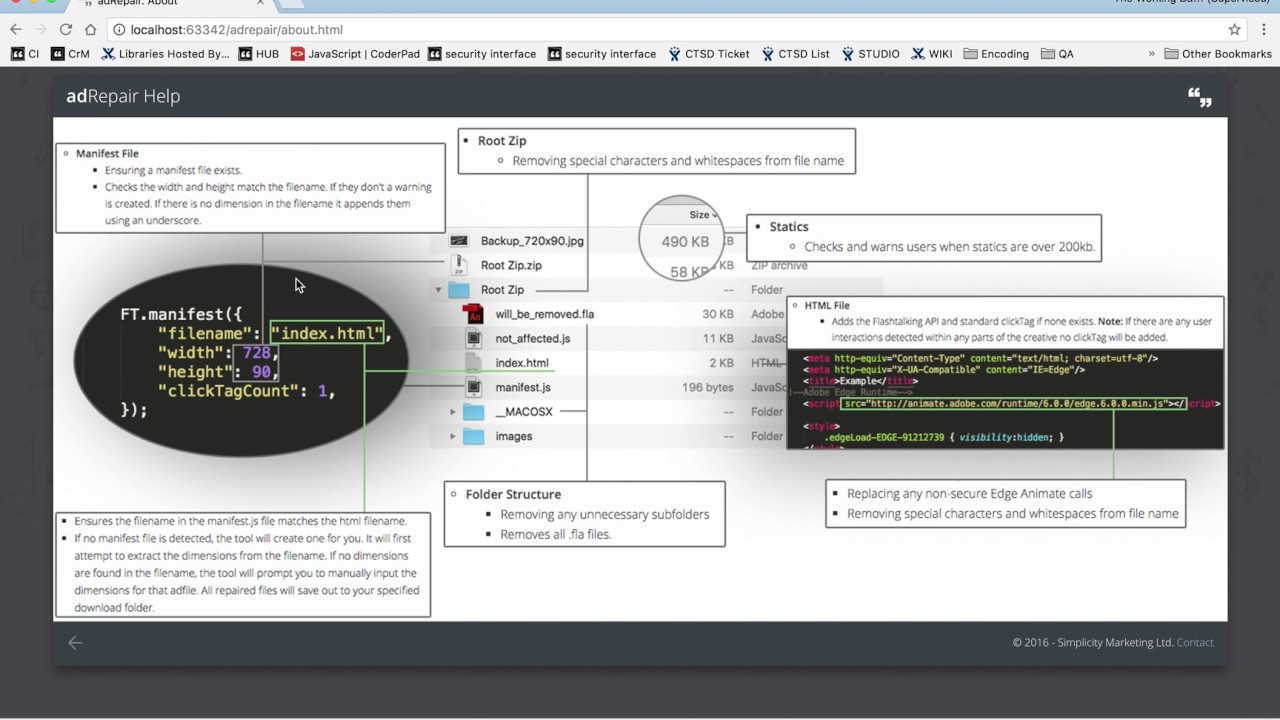Click the browser back arrow
Viewport: 1280px width, 720px height.
click(16, 29)
